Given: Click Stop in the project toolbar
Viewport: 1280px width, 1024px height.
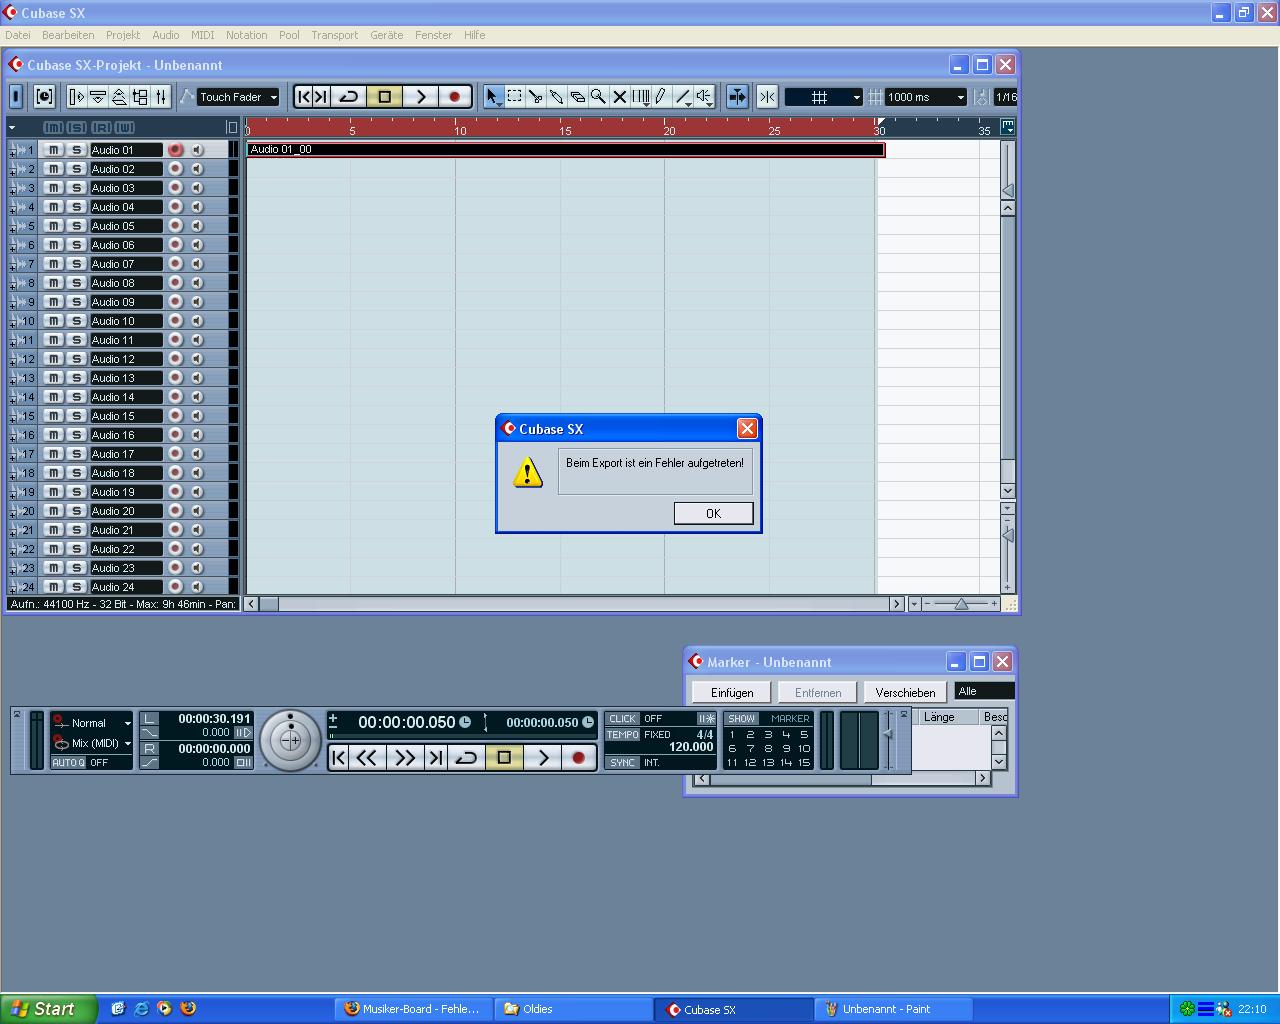Looking at the screenshot, I should click(385, 97).
